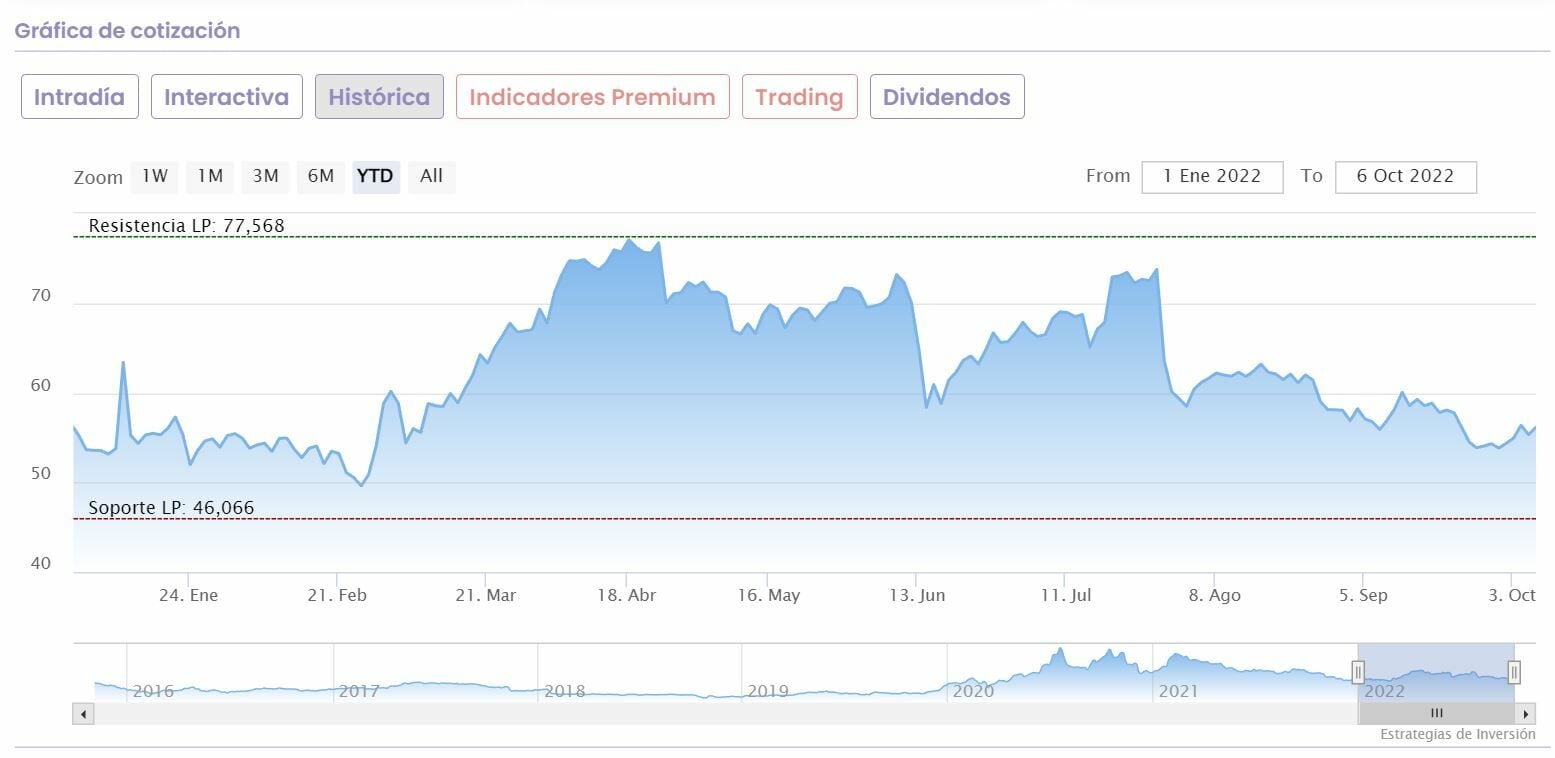Click the left scrollbar arrow button
This screenshot has width=1555, height=758.
tap(84, 714)
